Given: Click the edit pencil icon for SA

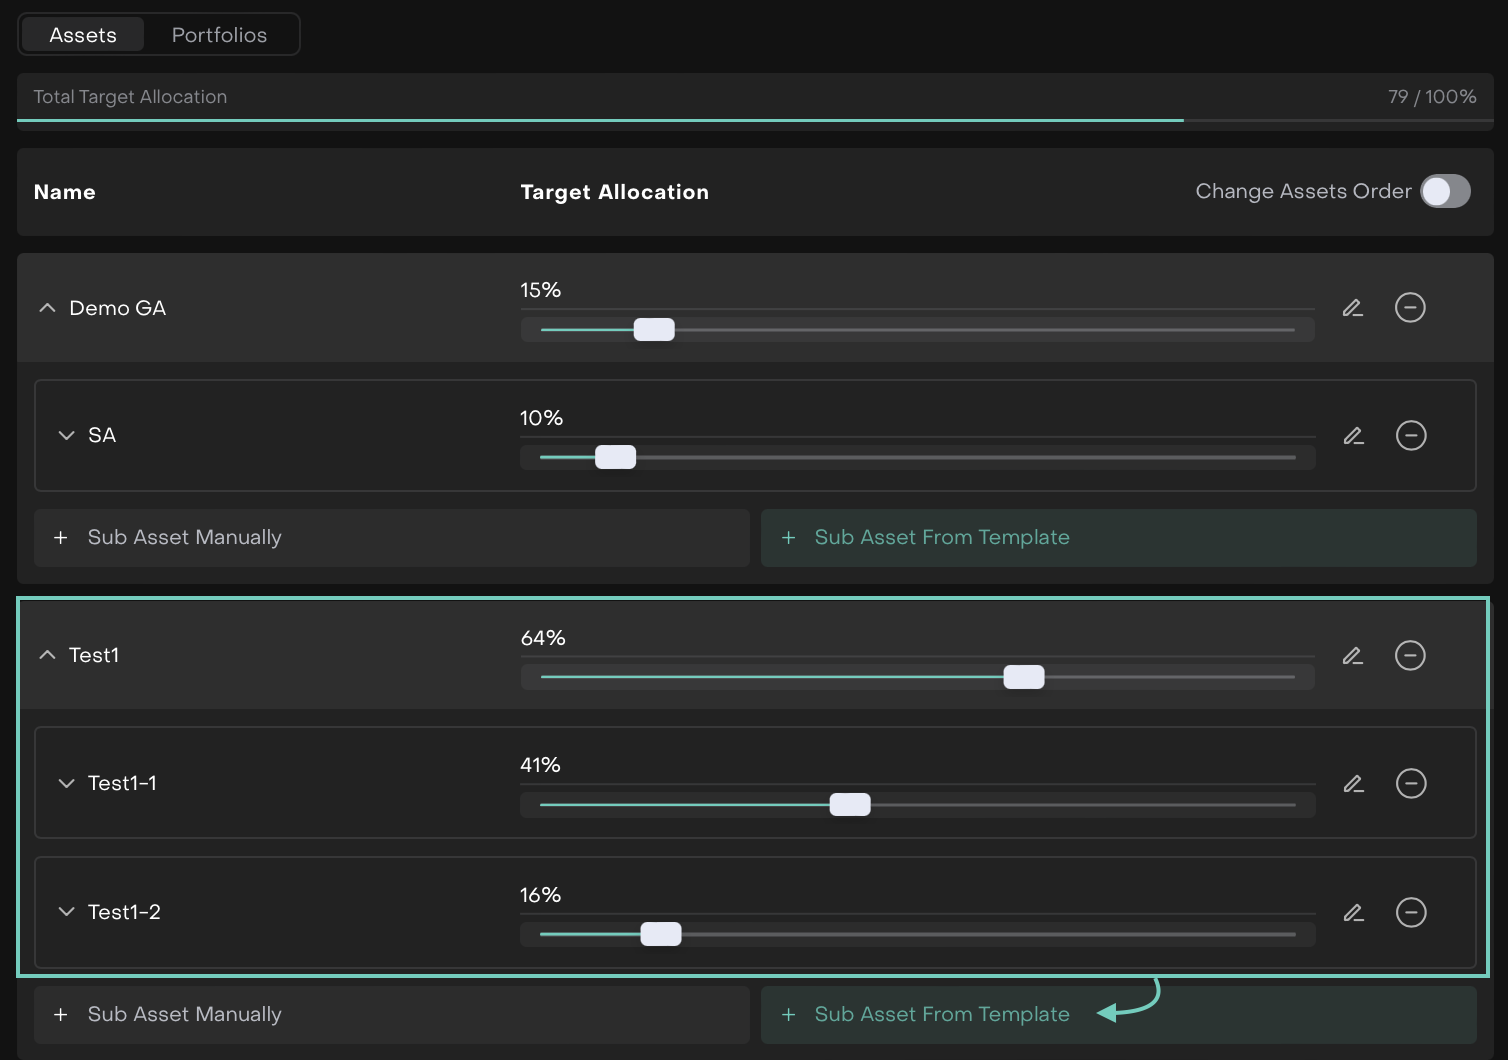Looking at the screenshot, I should 1353,436.
